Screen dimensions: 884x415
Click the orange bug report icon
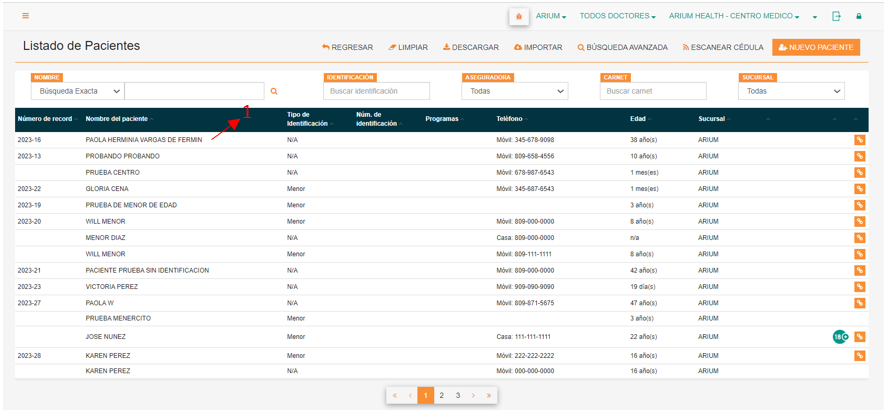coord(519,17)
